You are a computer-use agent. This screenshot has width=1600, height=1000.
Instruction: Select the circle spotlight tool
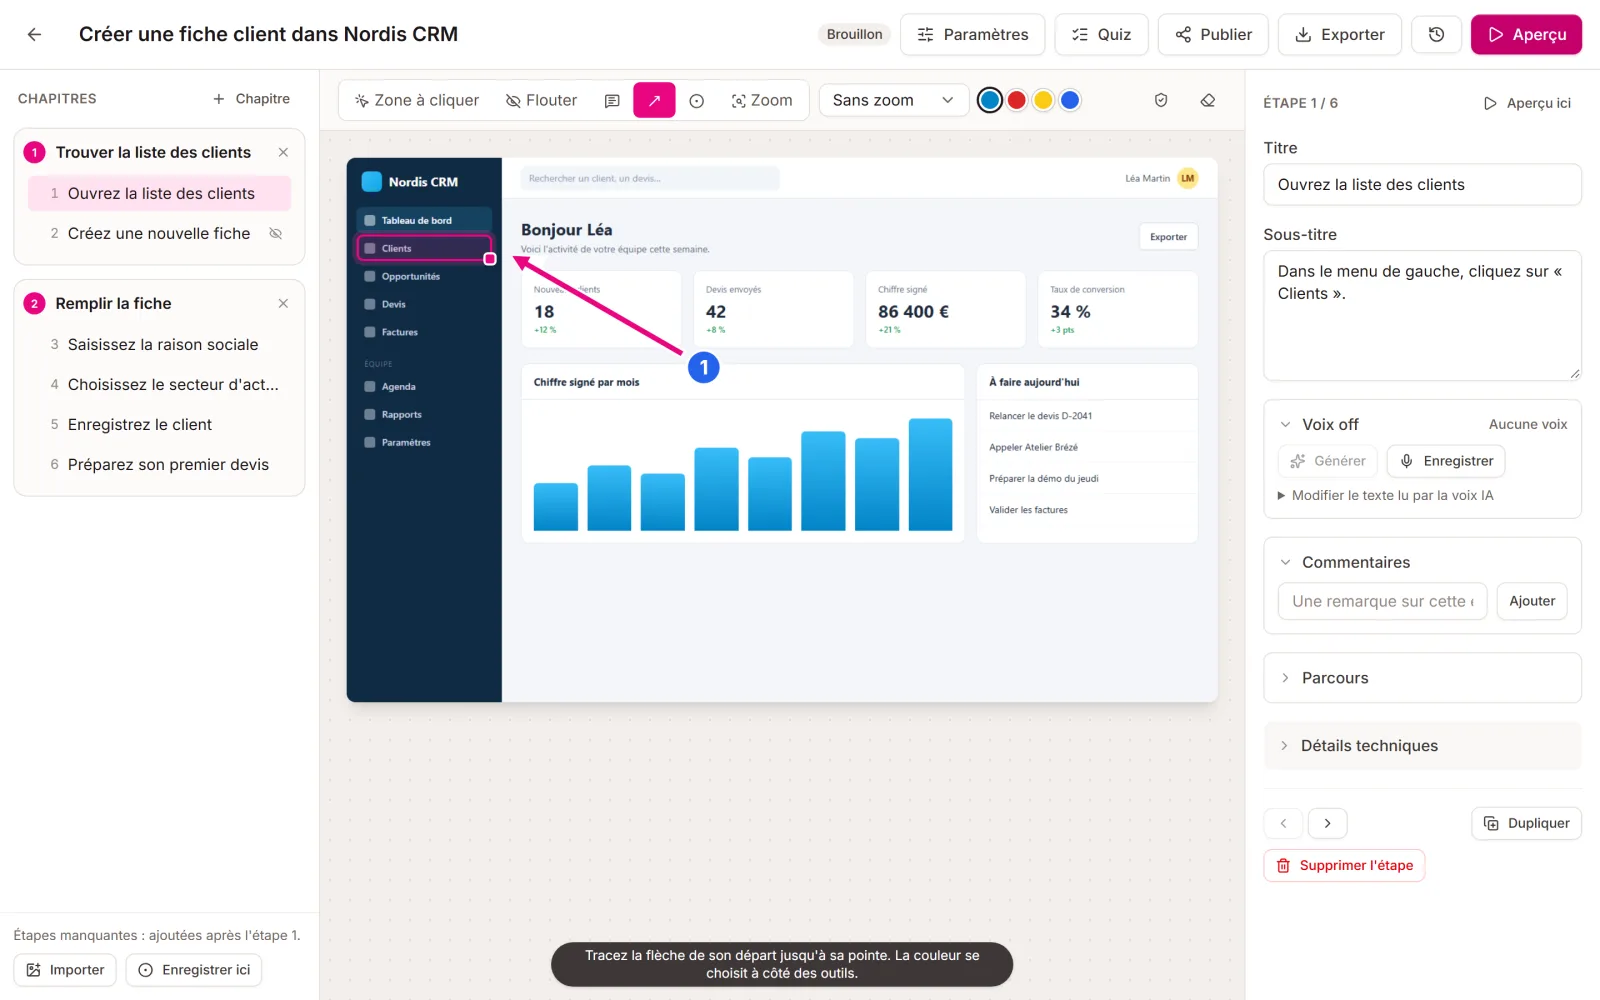pyautogui.click(x=697, y=100)
